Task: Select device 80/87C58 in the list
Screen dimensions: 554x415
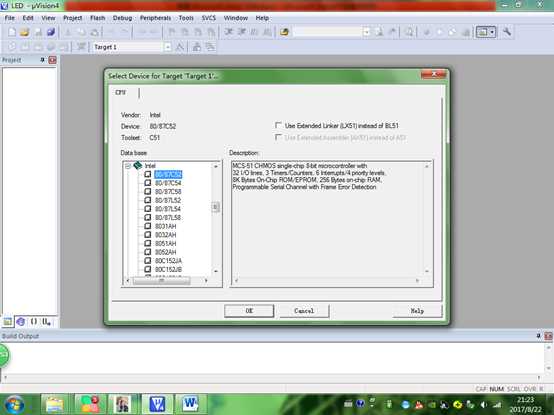Action: click(x=168, y=191)
